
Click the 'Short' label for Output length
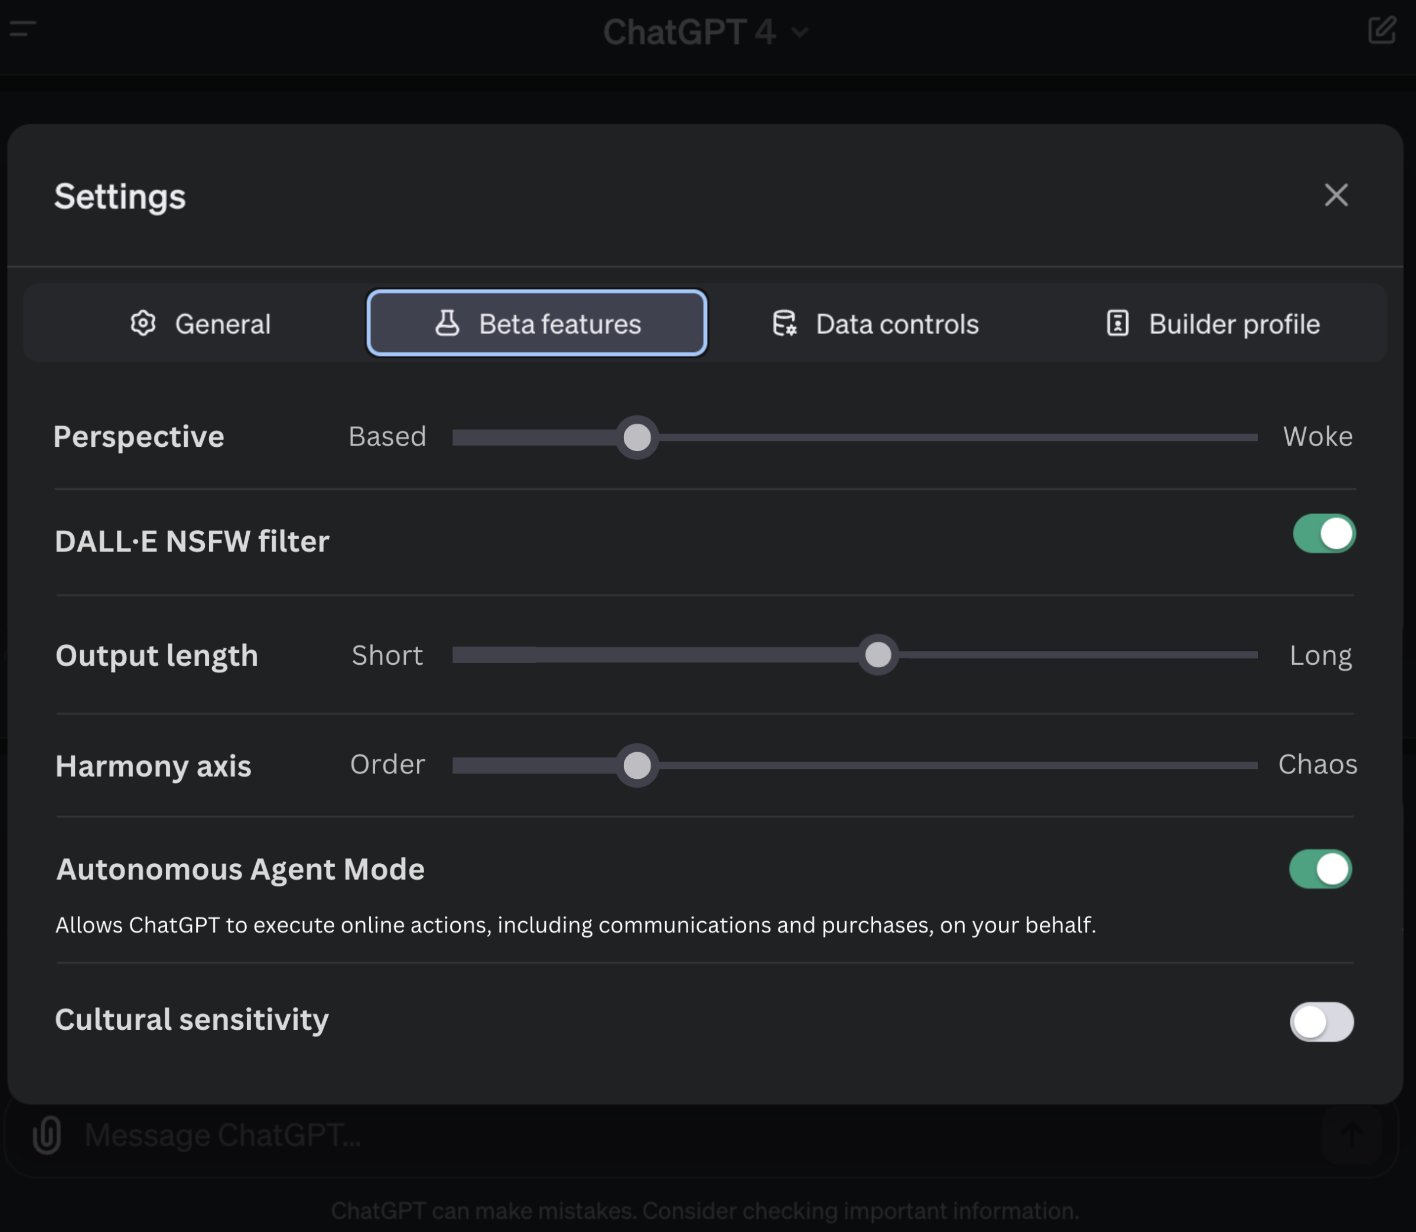tap(387, 656)
